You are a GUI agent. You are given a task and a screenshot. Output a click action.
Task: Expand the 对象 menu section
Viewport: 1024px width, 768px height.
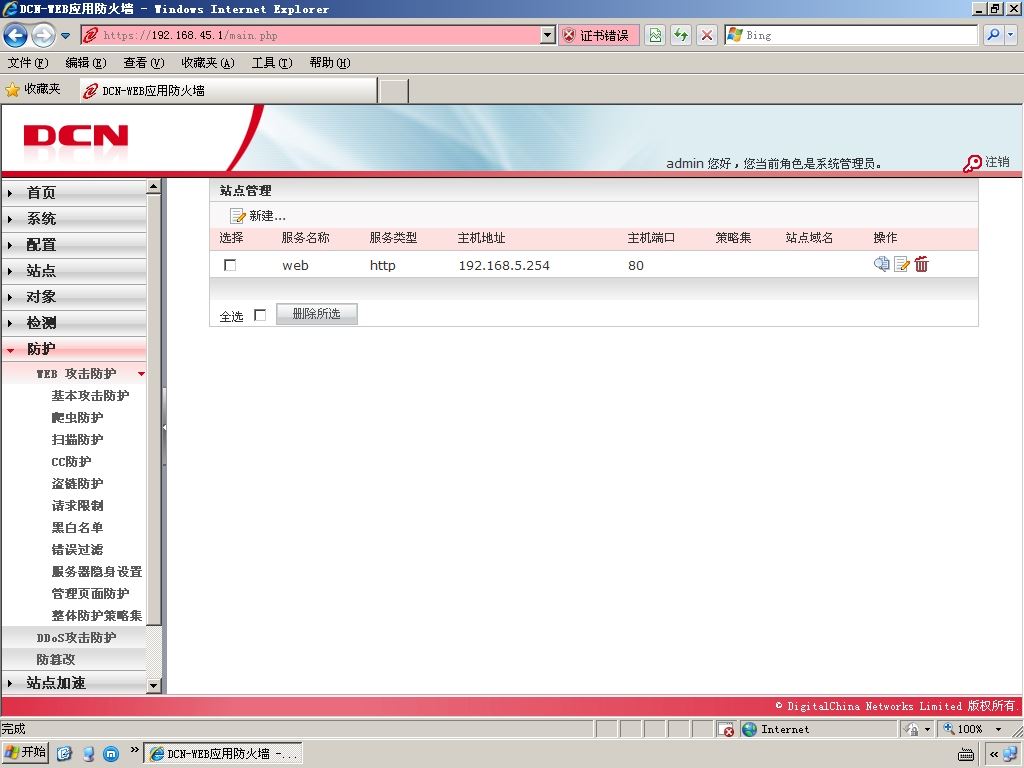[74, 297]
